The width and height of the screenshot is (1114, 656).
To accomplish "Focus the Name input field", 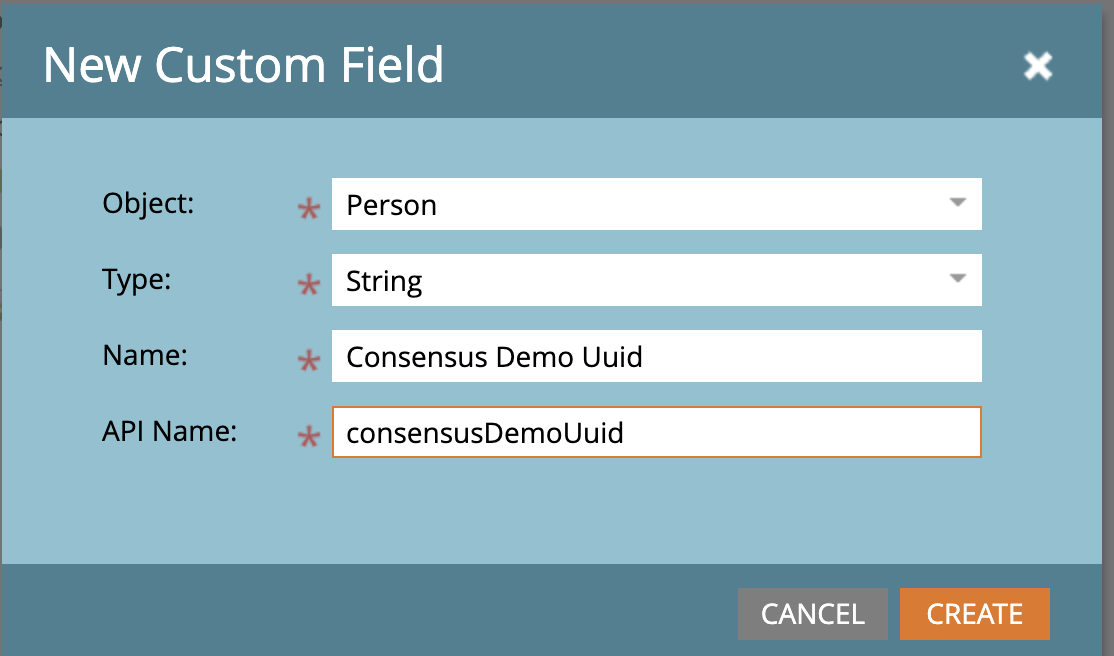I will [x=656, y=356].
